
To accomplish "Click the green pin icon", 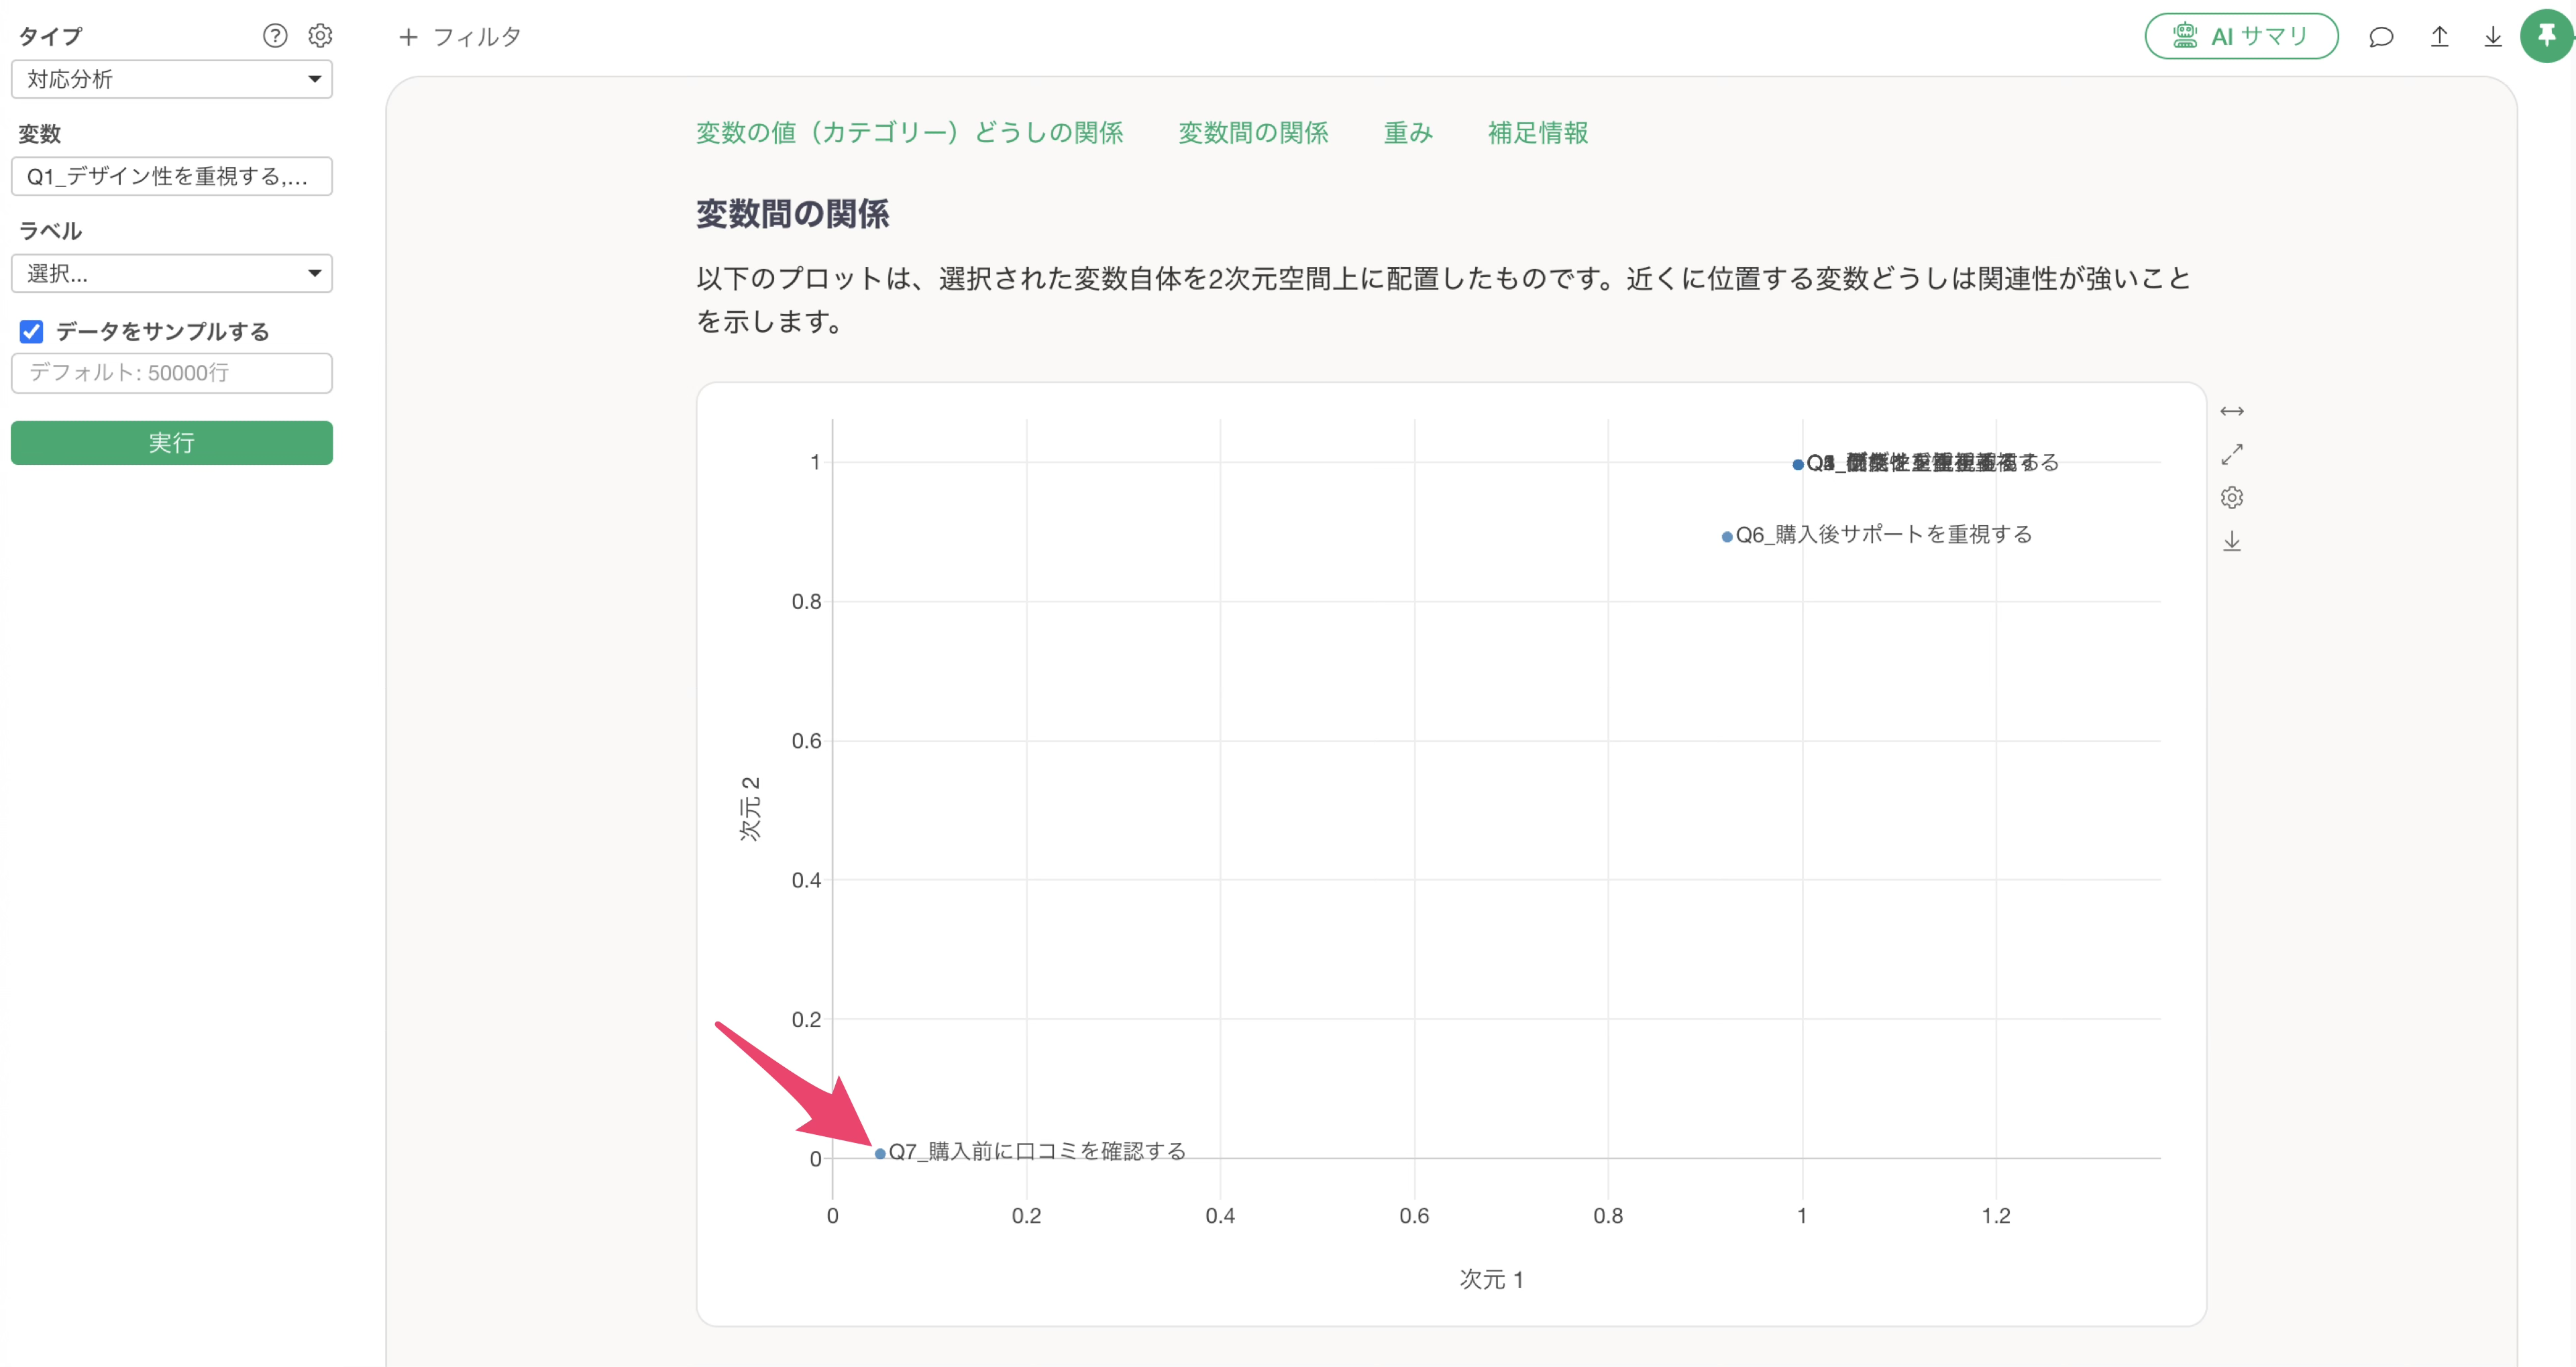I will pos(2546,37).
